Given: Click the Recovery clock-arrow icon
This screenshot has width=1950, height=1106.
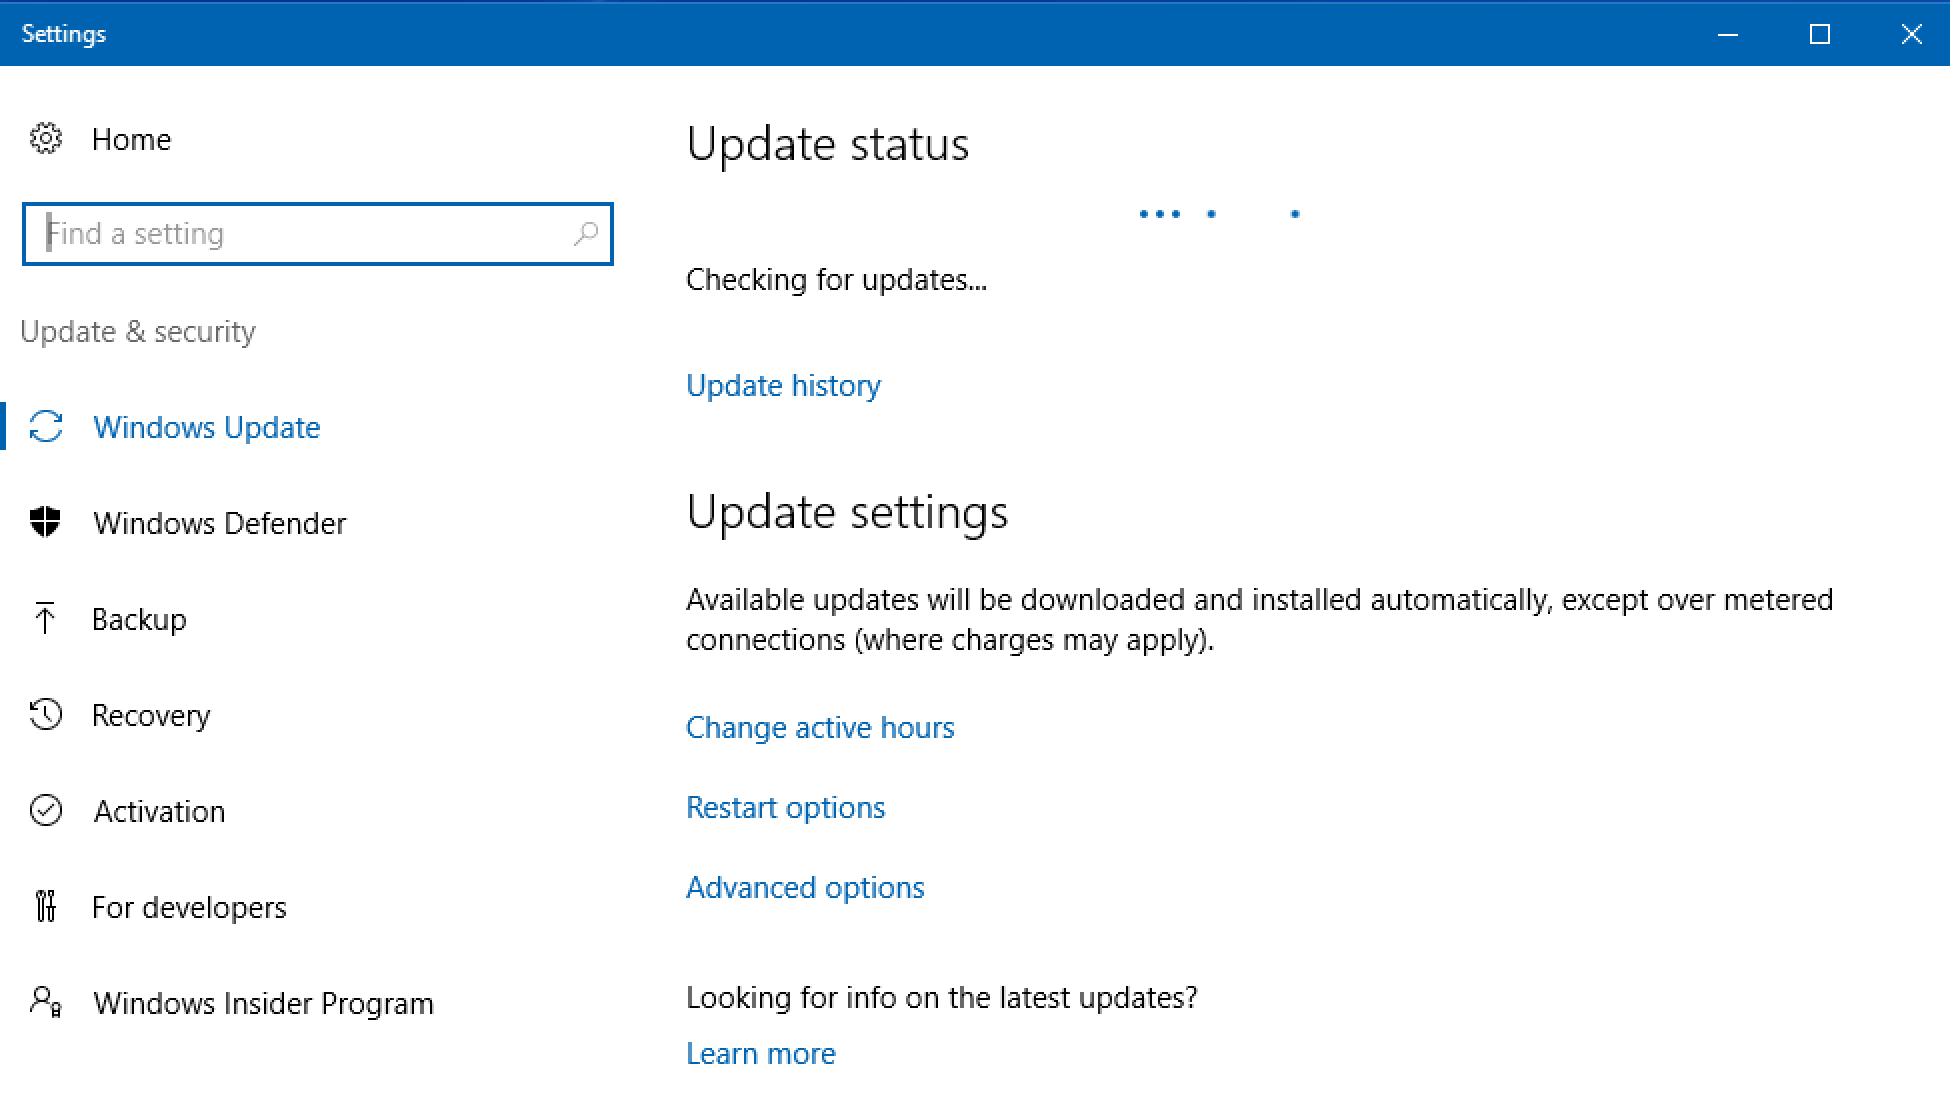Looking at the screenshot, I should coord(46,715).
